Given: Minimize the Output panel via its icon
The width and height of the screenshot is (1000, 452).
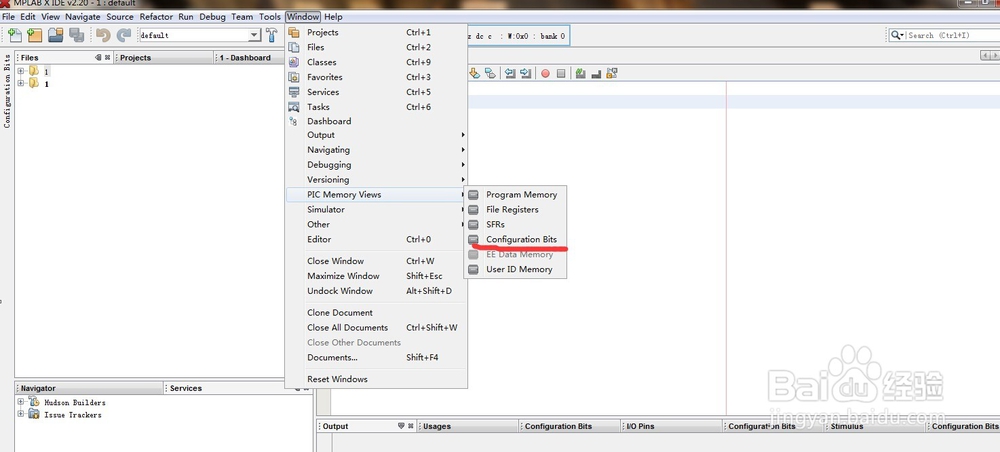Looking at the screenshot, I should pyautogui.click(x=401, y=426).
